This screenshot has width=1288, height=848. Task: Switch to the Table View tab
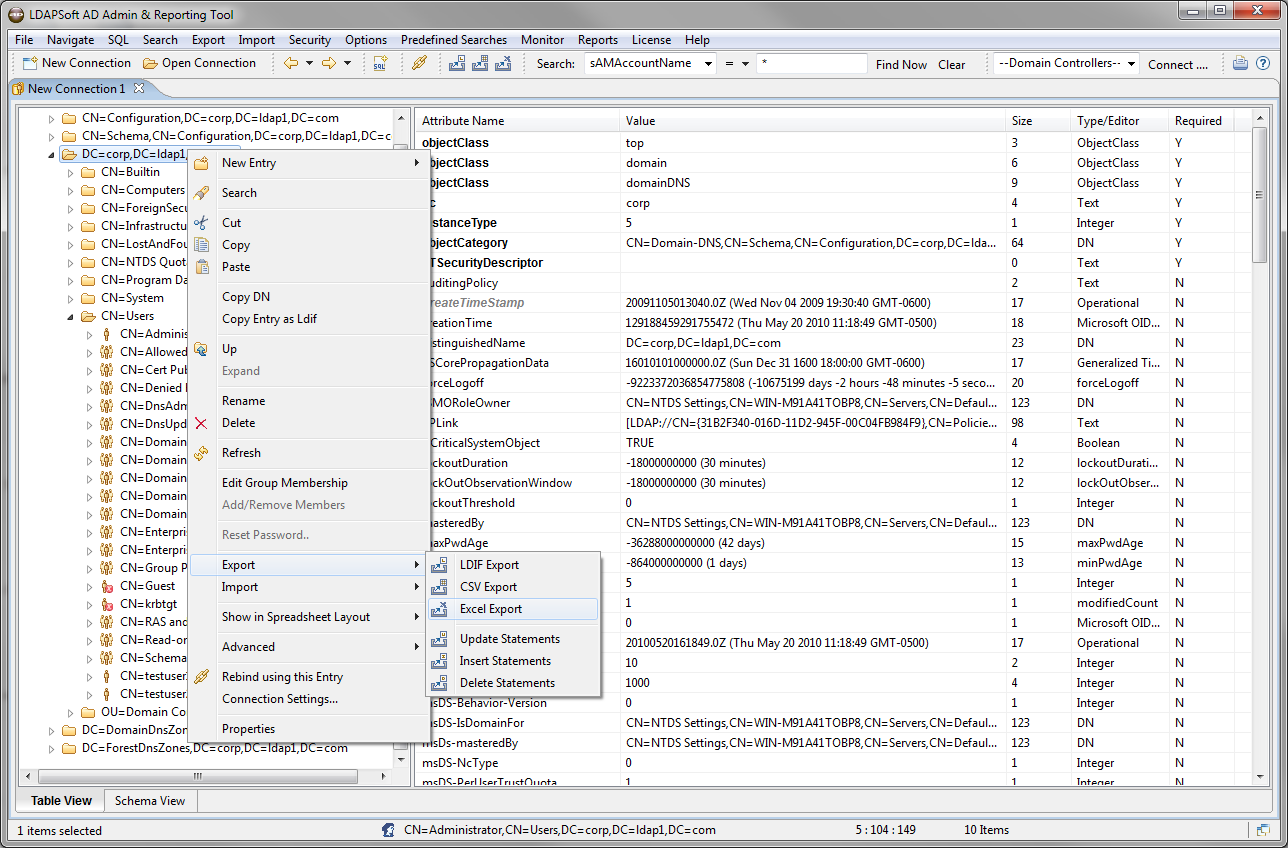tap(61, 801)
